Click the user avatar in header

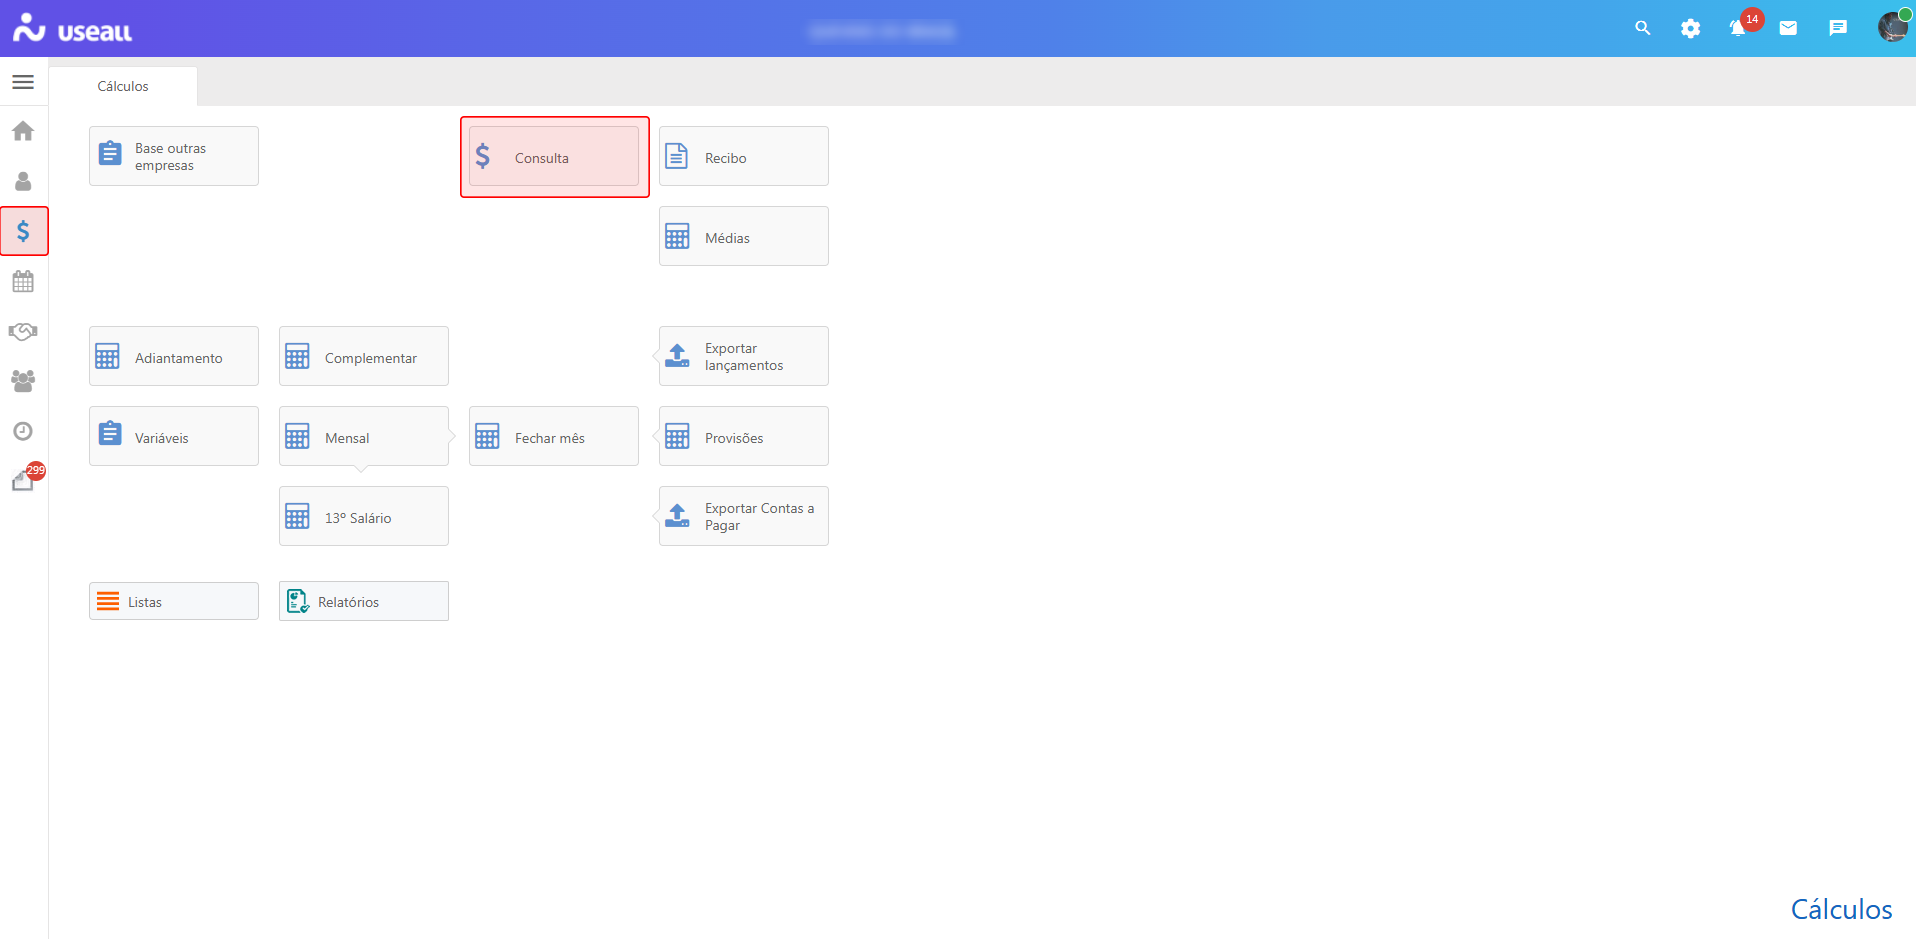coord(1892,27)
